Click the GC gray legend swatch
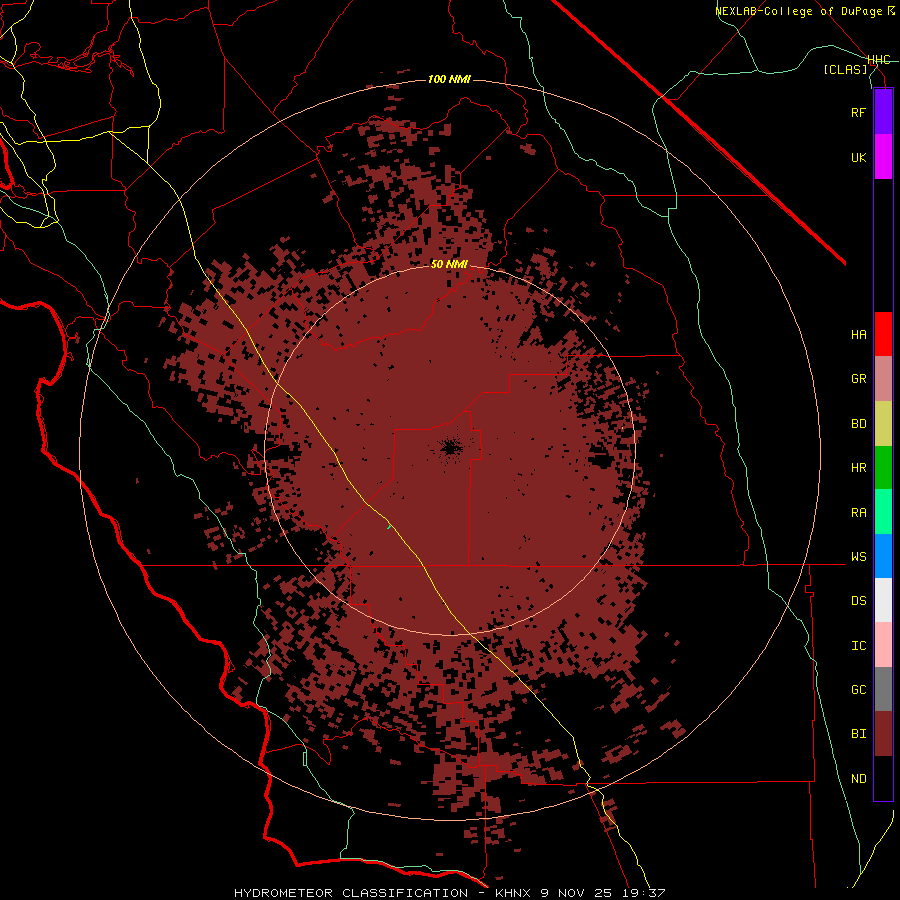 click(x=883, y=689)
